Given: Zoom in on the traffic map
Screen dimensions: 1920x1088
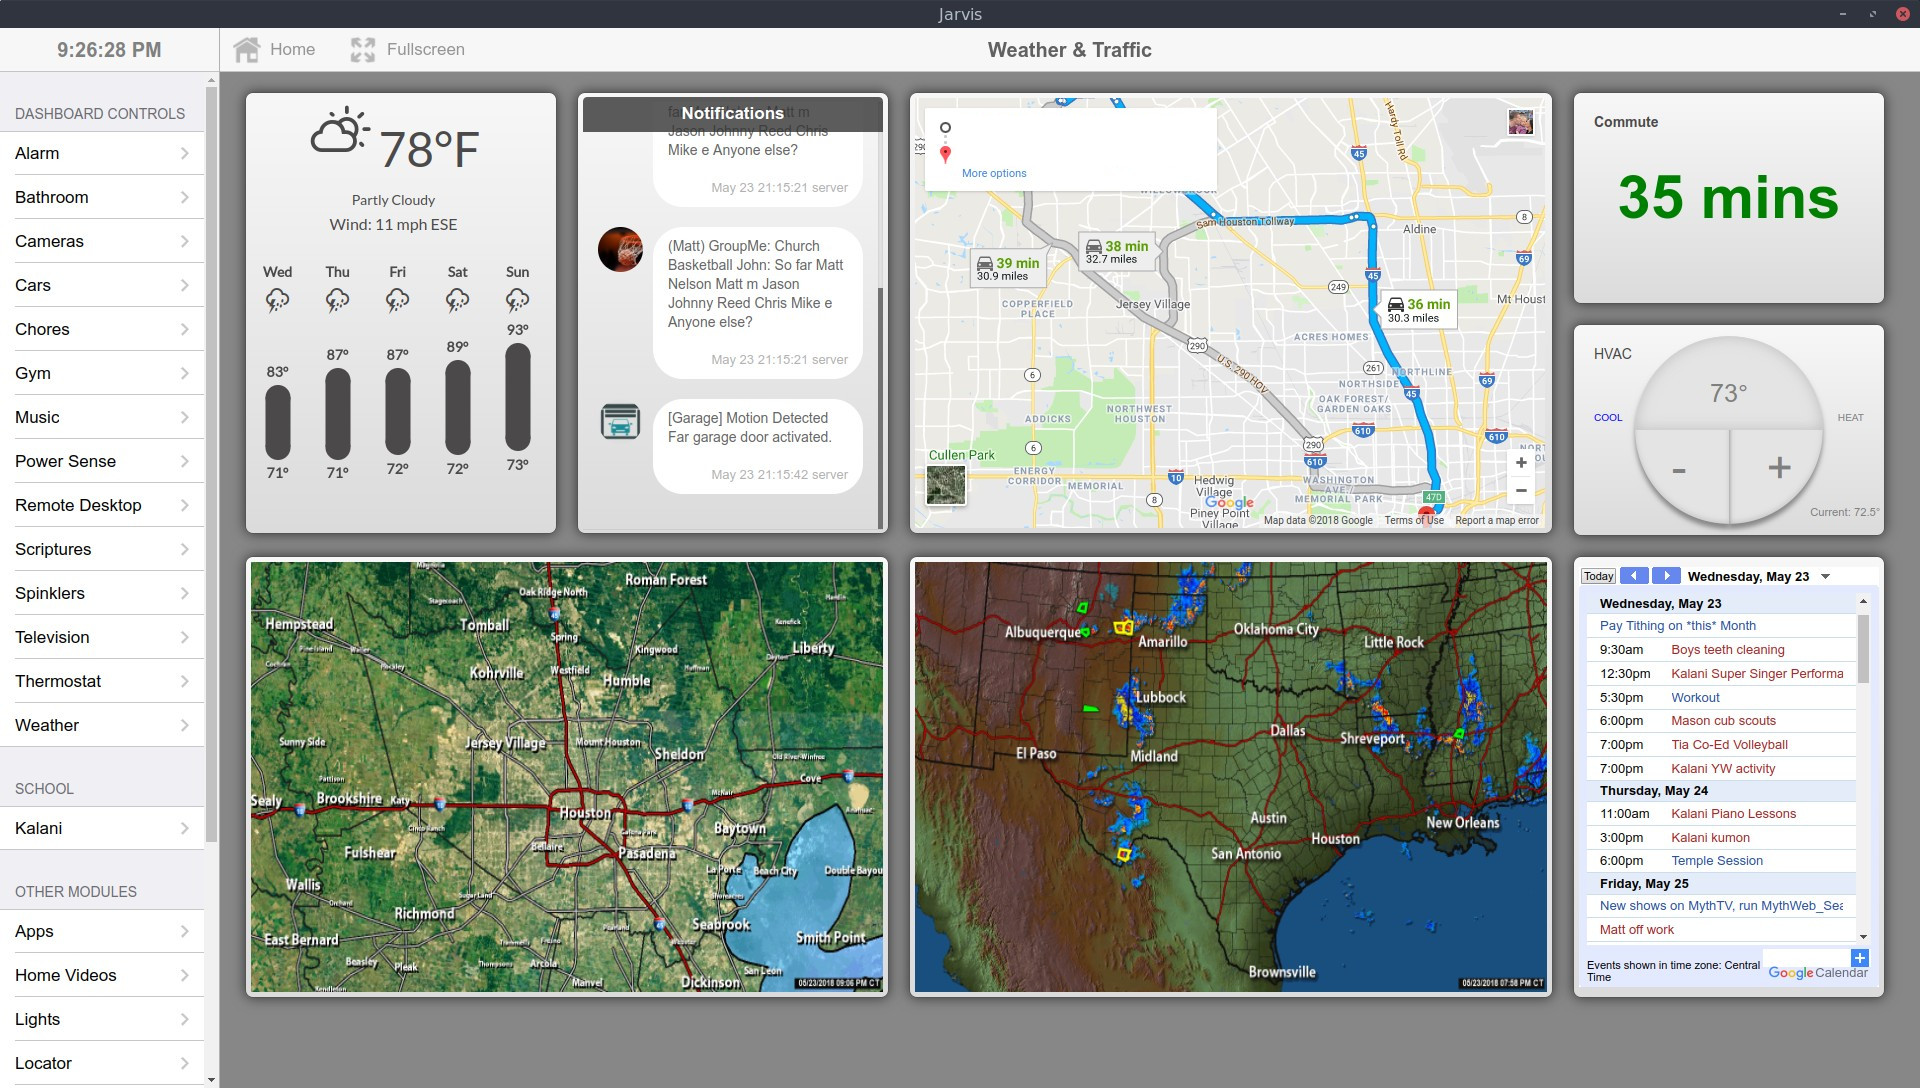Looking at the screenshot, I should [1521, 463].
